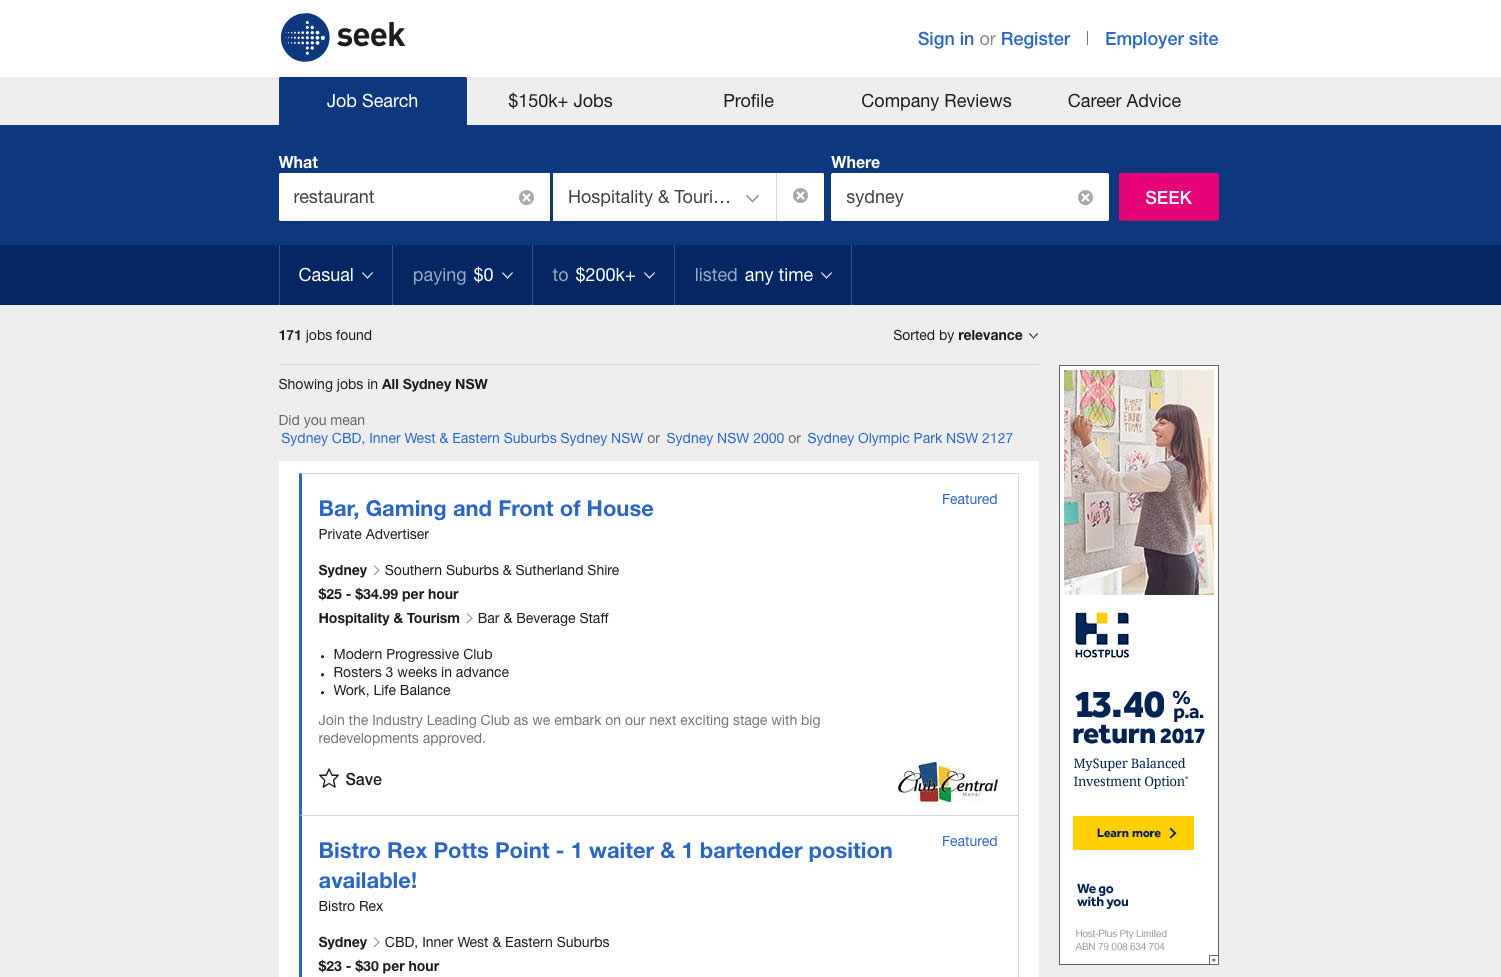Click the 'Featured' label on Bistro Rex job

point(969,841)
